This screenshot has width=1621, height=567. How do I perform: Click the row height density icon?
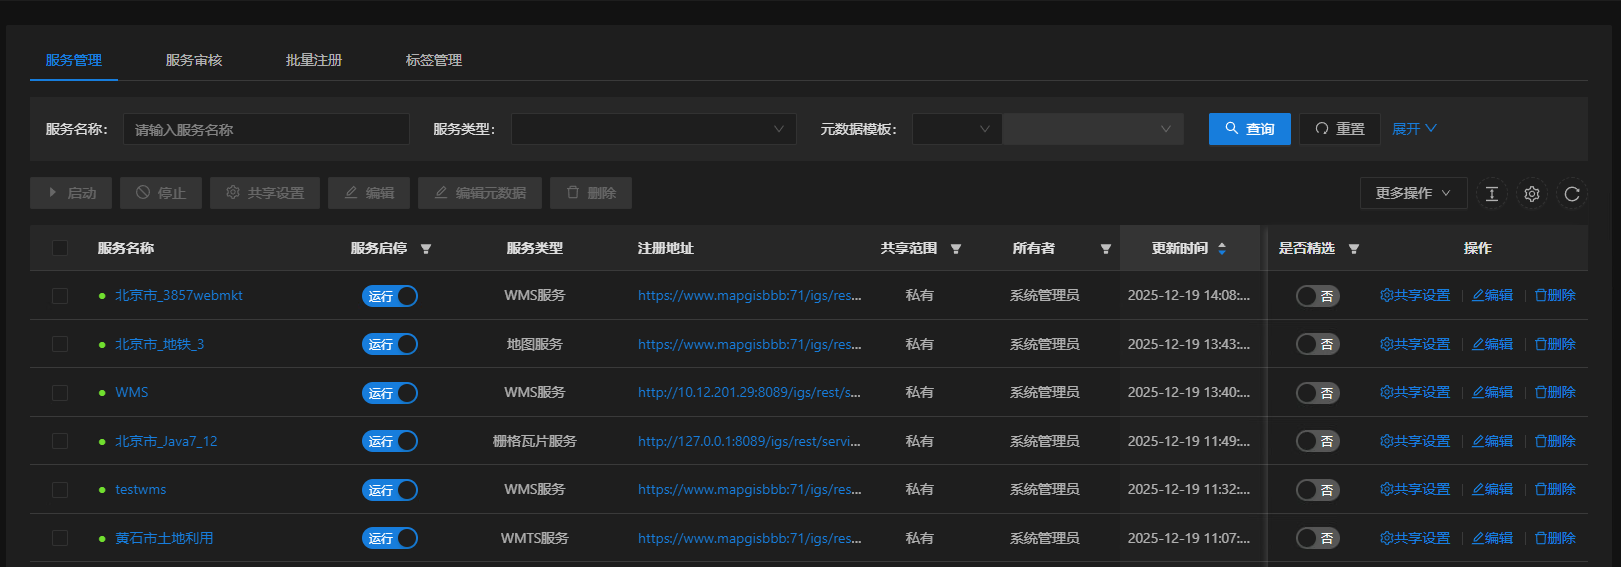[1491, 194]
